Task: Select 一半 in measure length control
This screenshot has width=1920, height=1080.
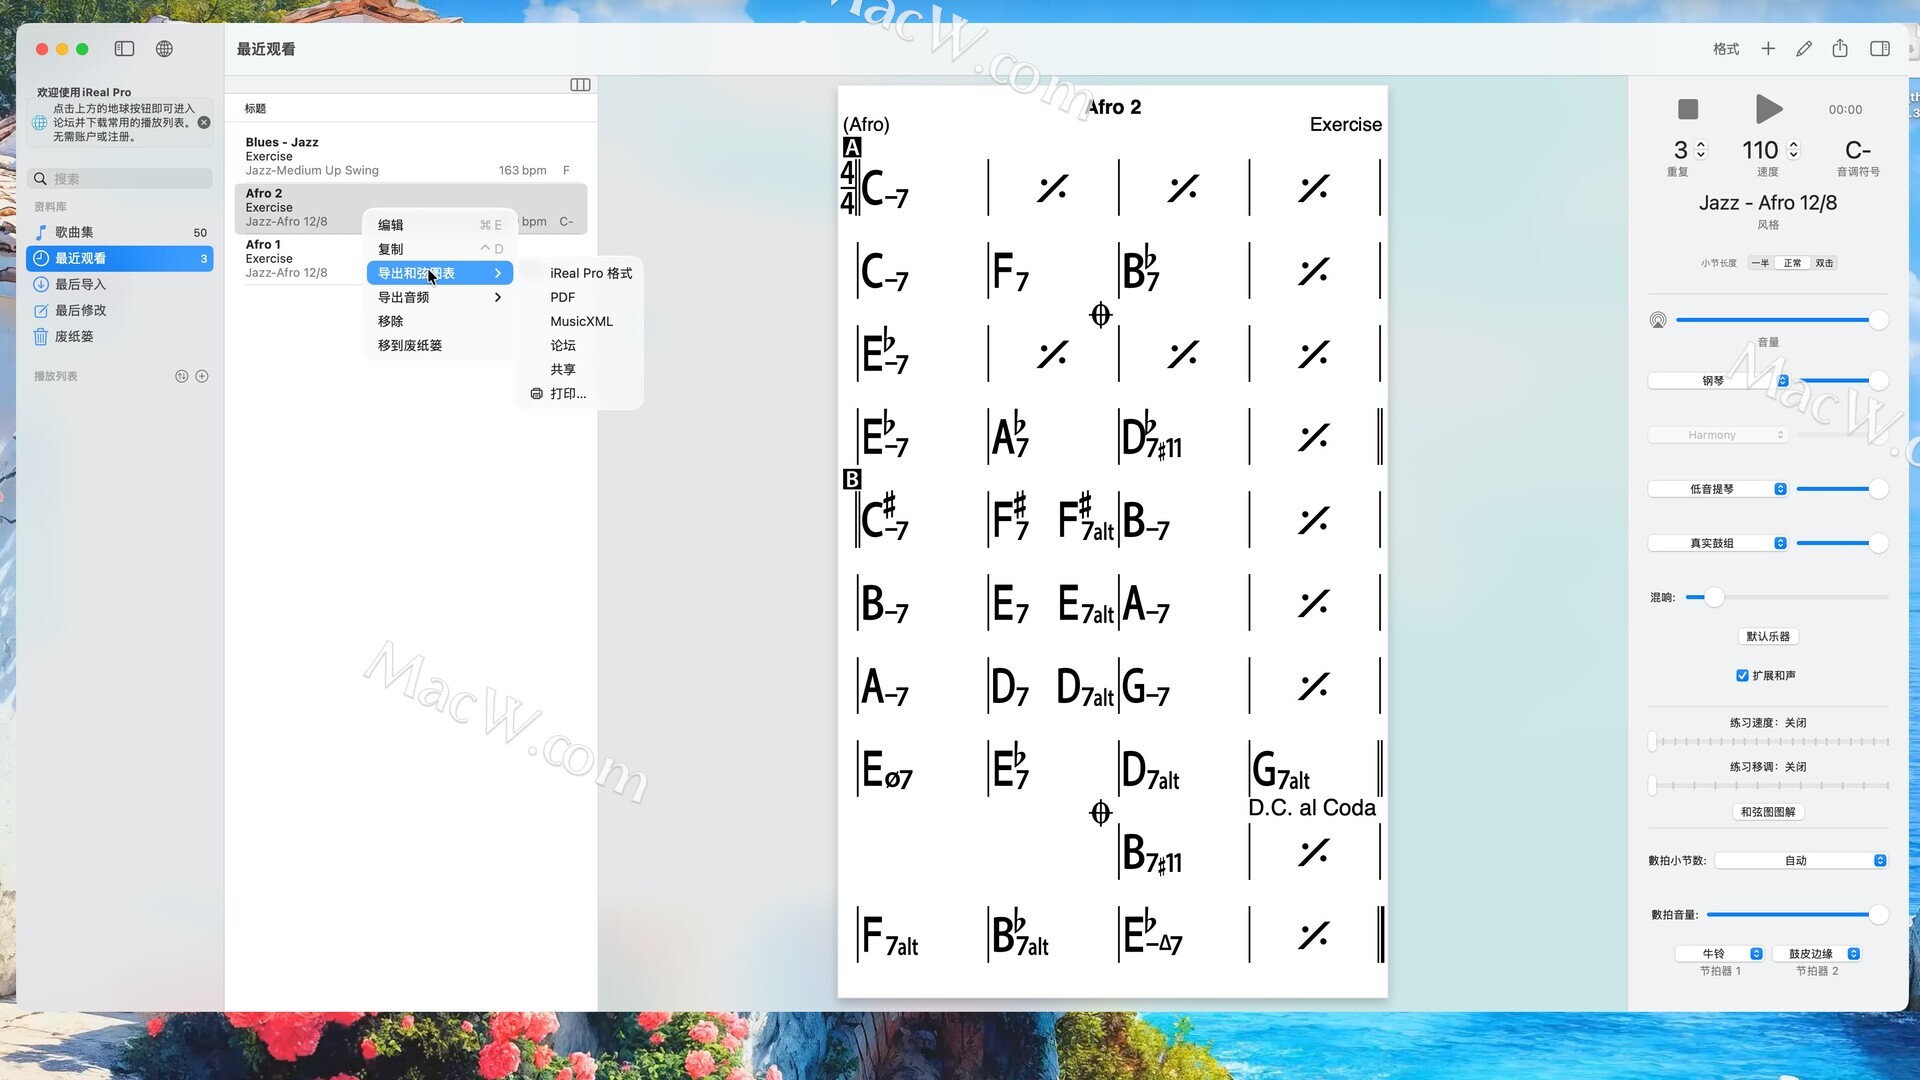Action: [1760, 264]
